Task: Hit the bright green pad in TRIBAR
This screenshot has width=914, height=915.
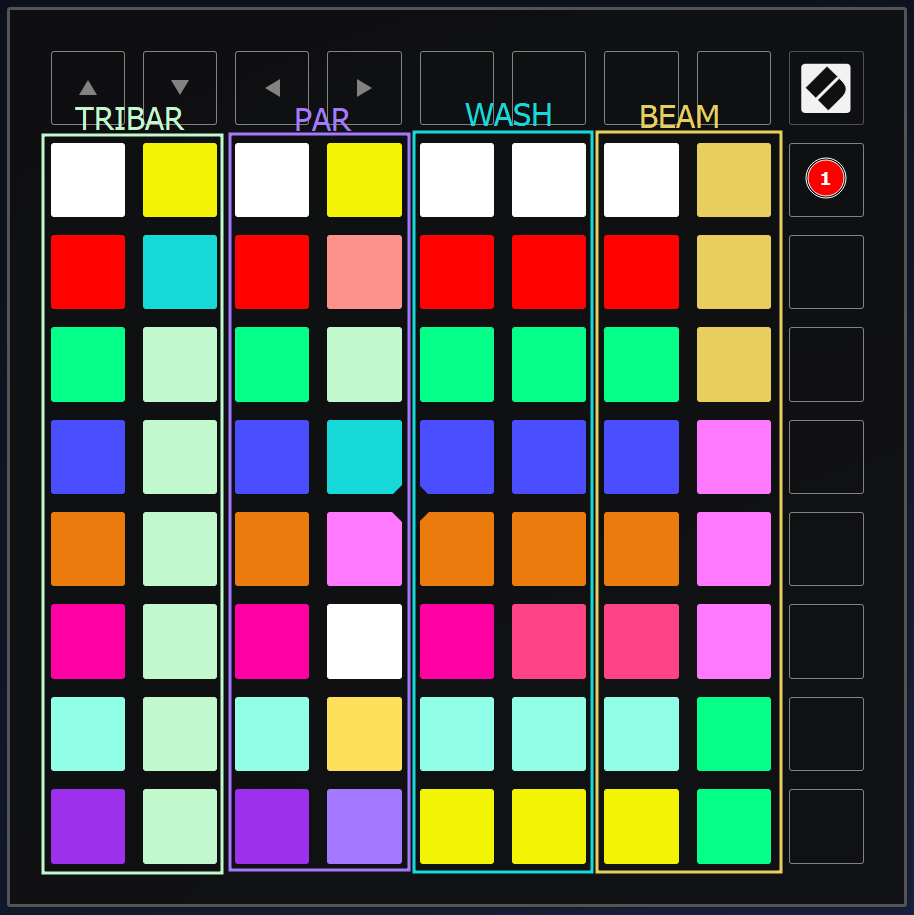Action: (x=88, y=364)
